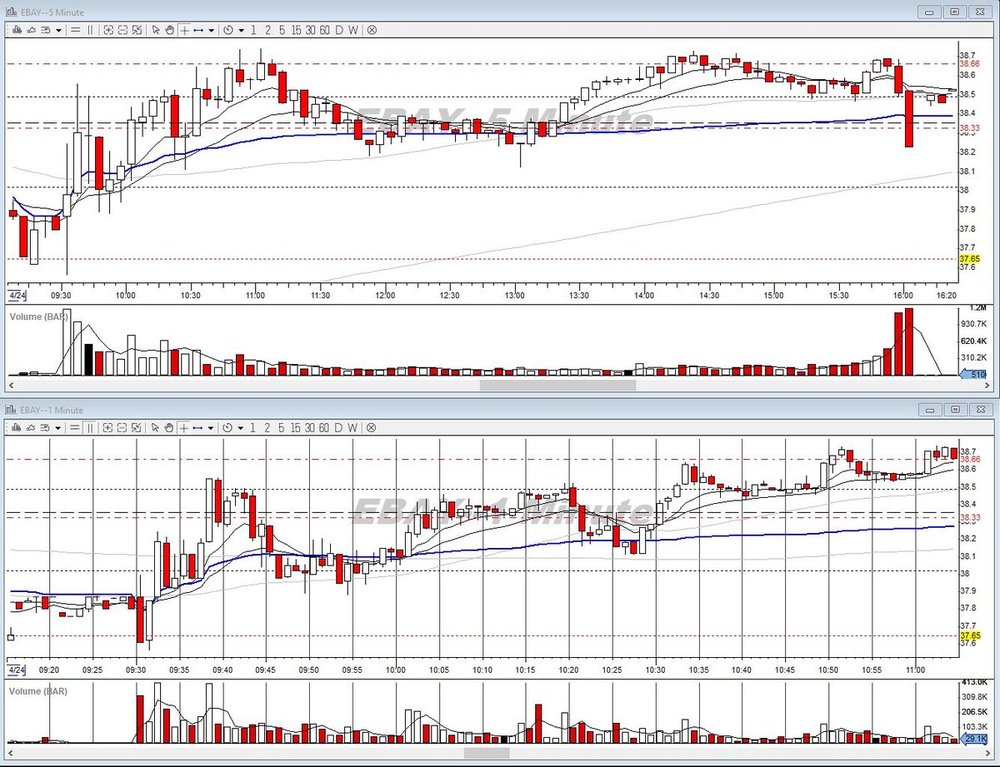
Task: Click the Volume (BAR) label in 5 Minute window
Action: coord(39,316)
